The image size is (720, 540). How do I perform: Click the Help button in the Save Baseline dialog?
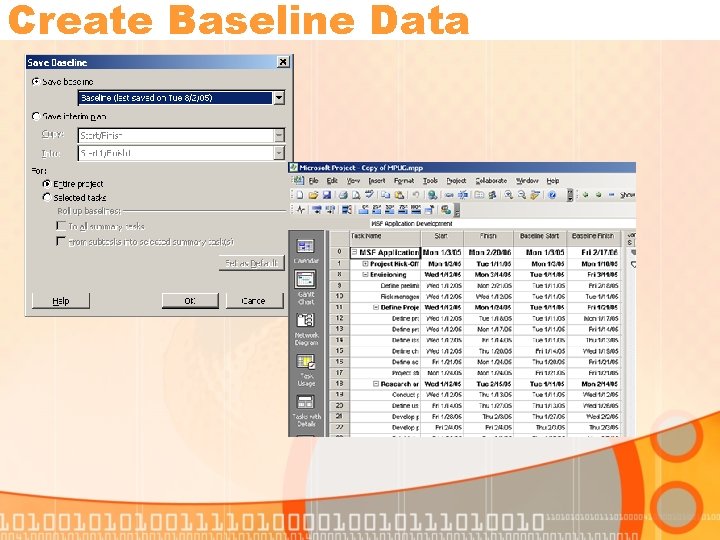[x=61, y=301]
